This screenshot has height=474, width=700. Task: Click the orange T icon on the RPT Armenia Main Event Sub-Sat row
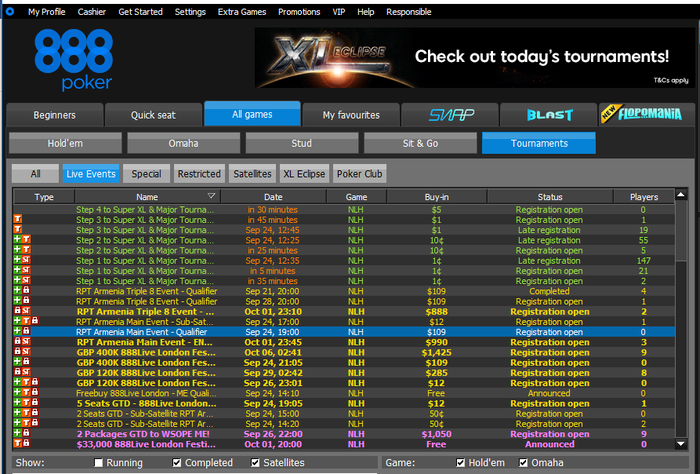tap(26, 321)
